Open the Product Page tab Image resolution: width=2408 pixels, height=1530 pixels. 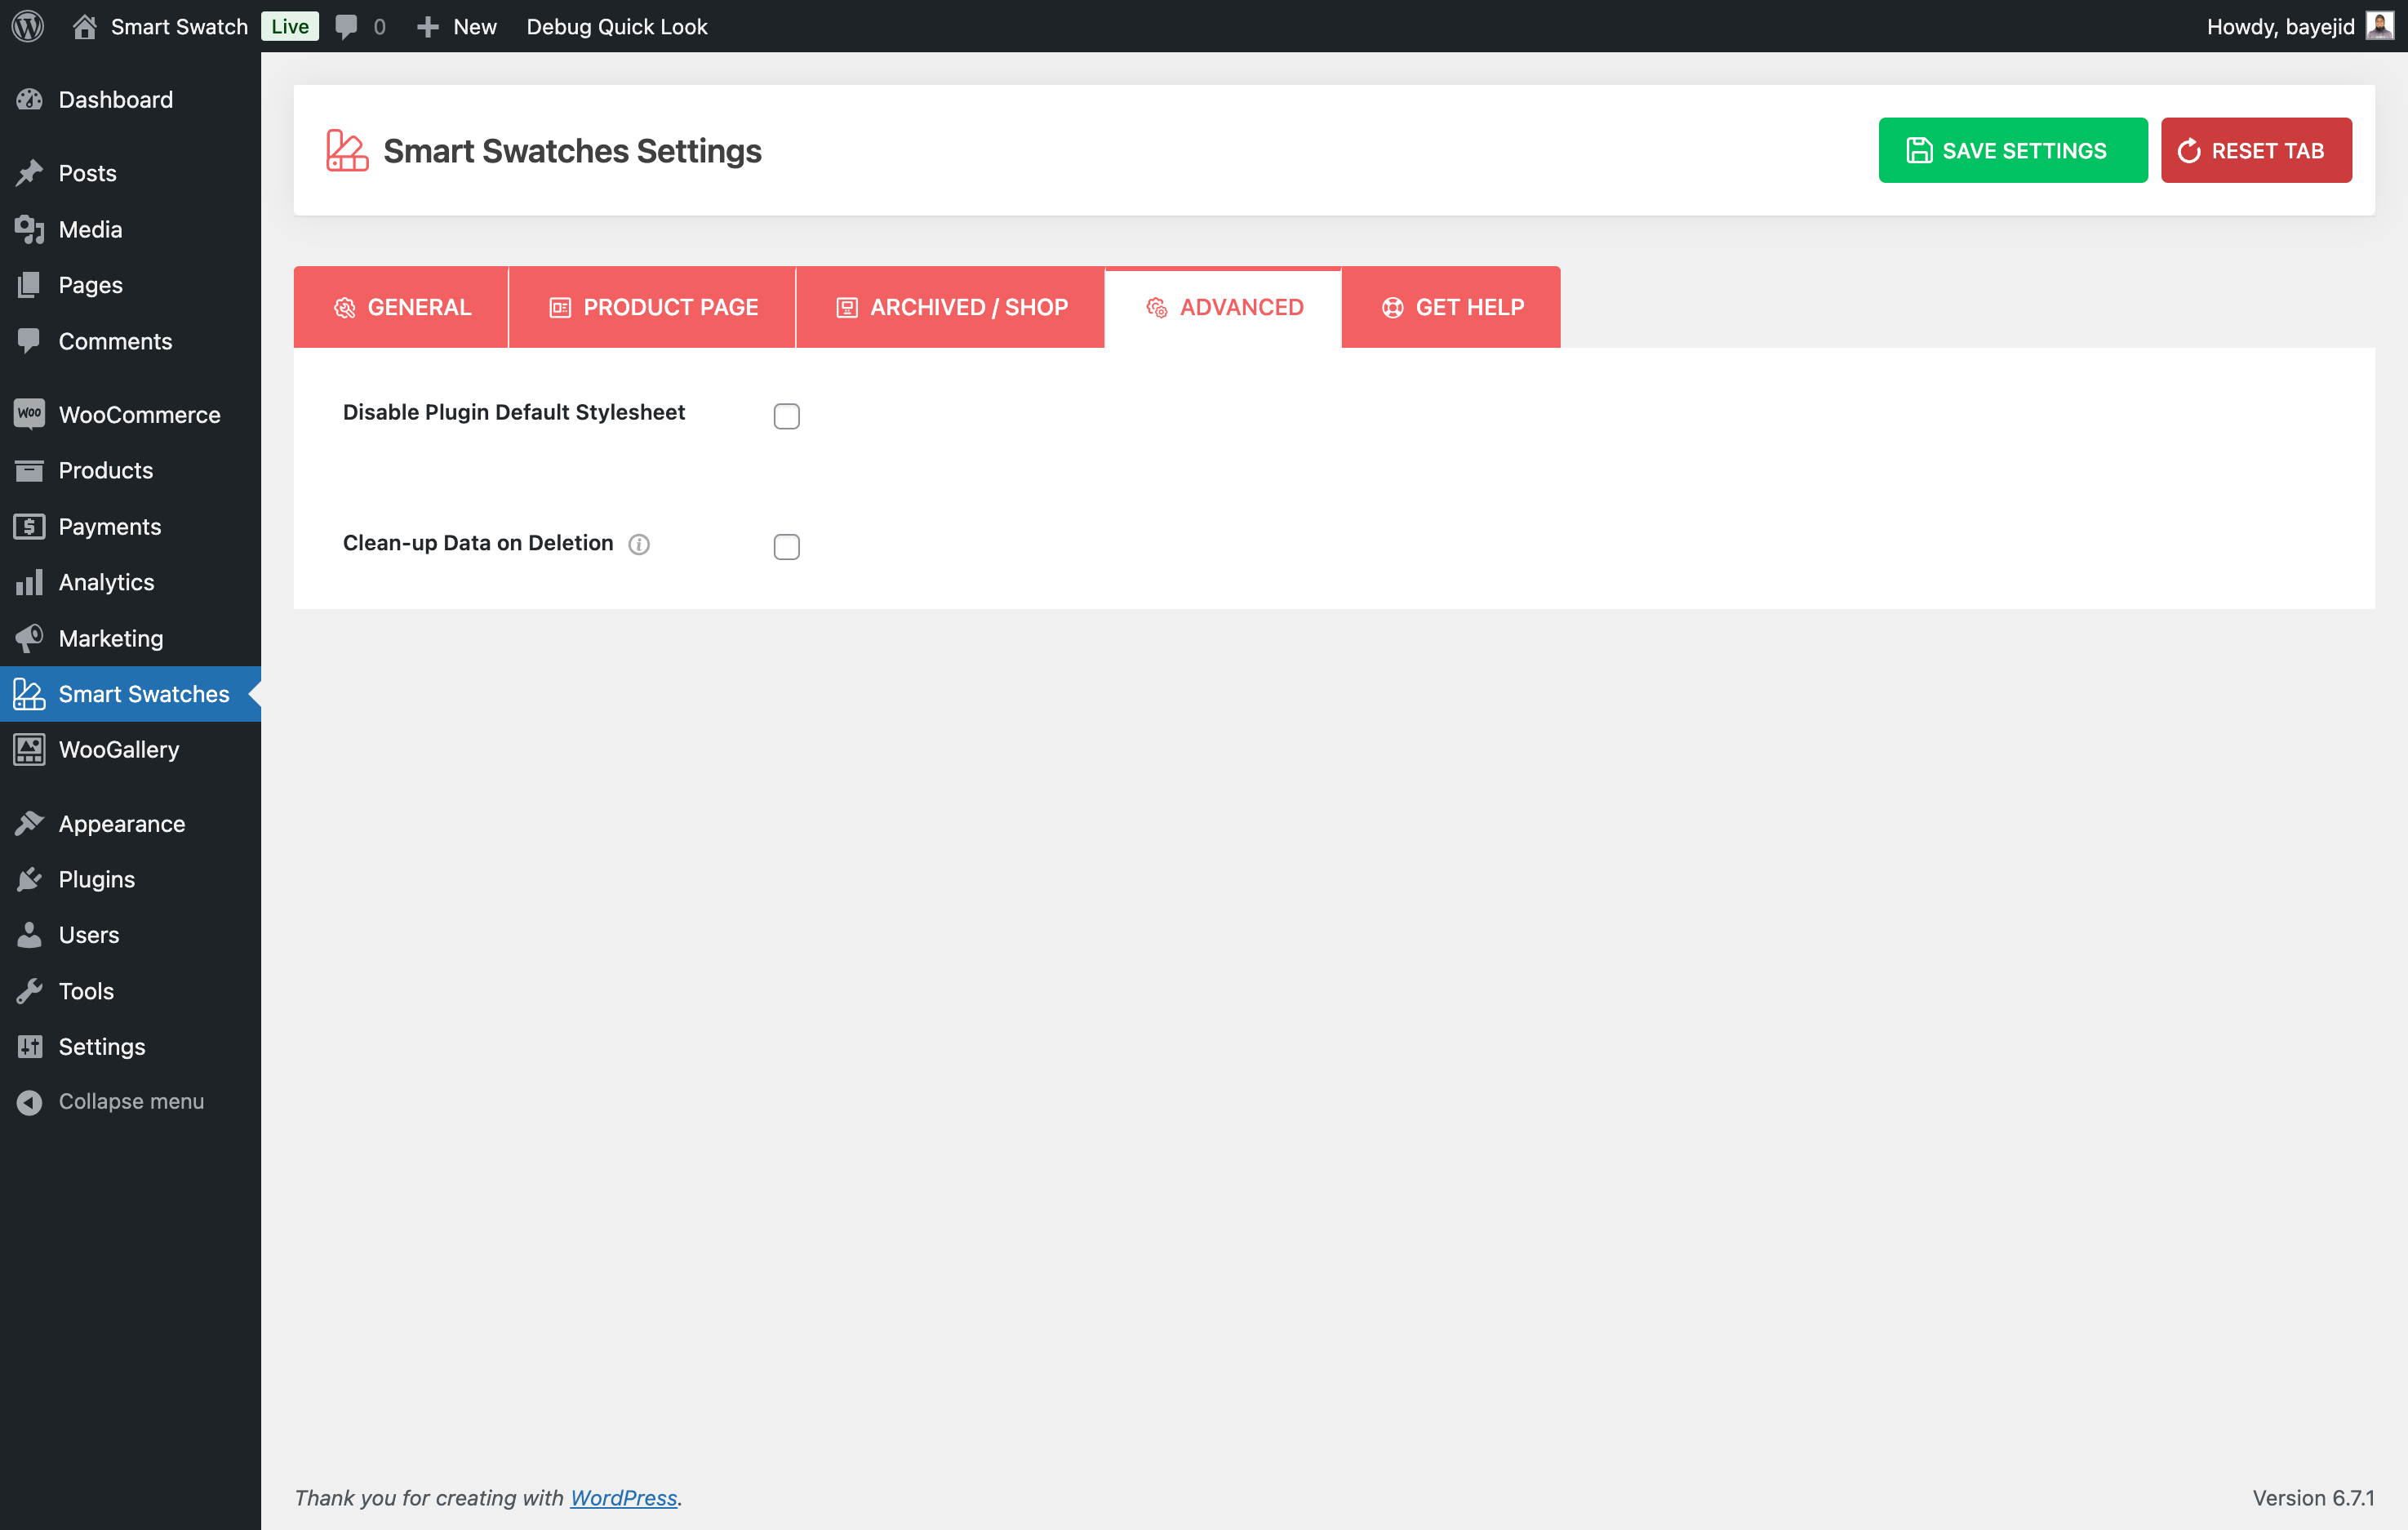click(652, 307)
